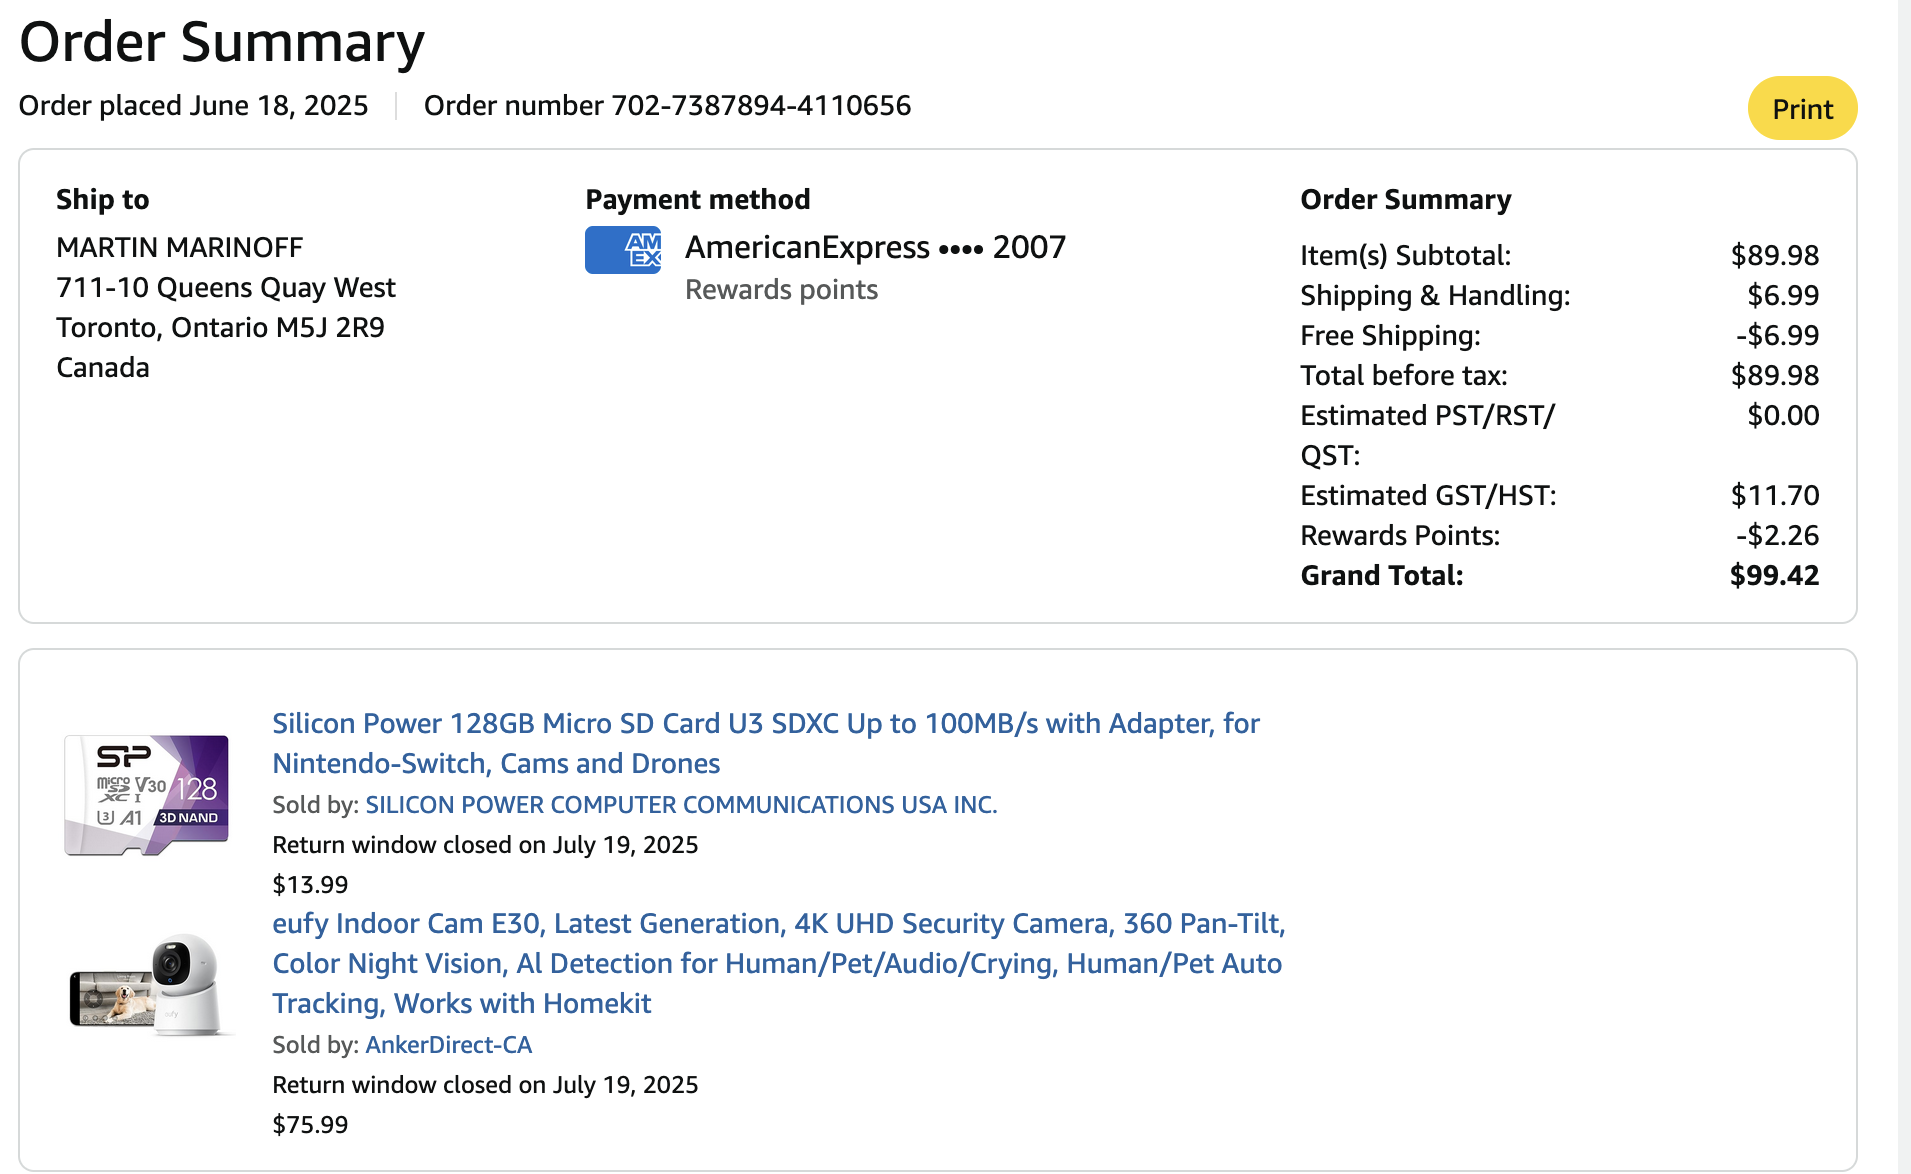Click the $75.99 camera price

tap(310, 1125)
